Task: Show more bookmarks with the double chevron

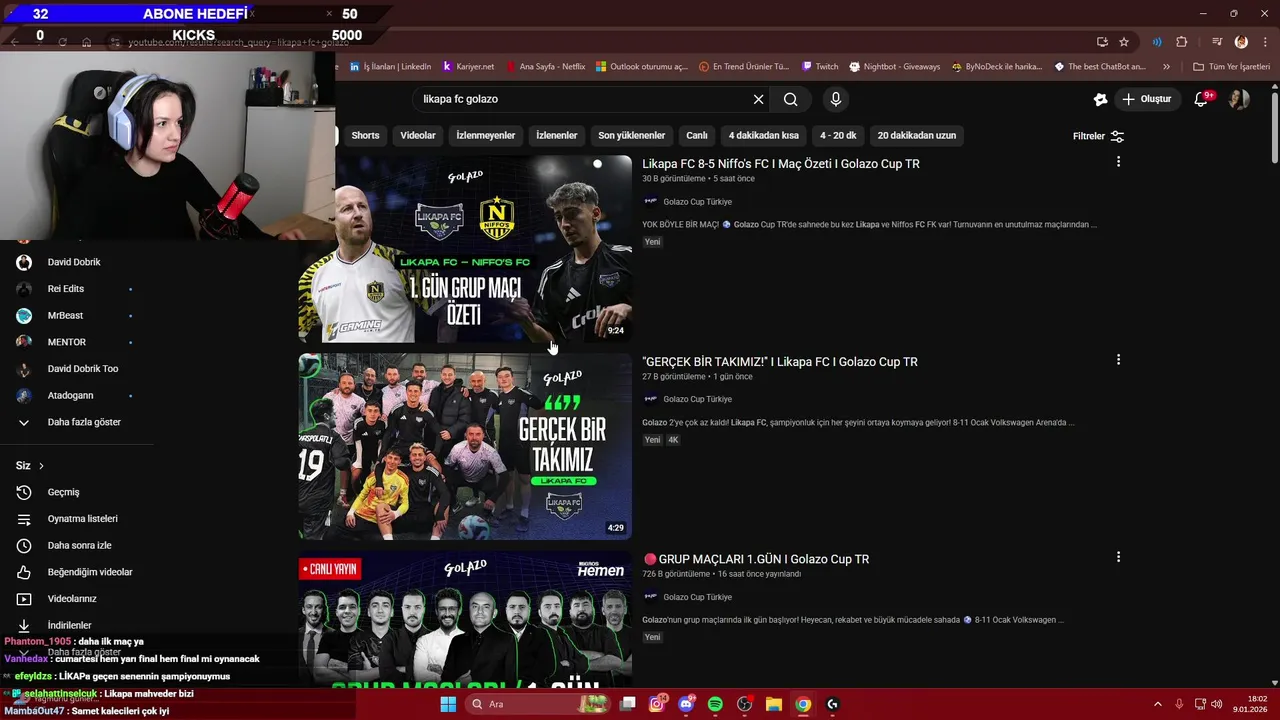Action: [1166, 67]
